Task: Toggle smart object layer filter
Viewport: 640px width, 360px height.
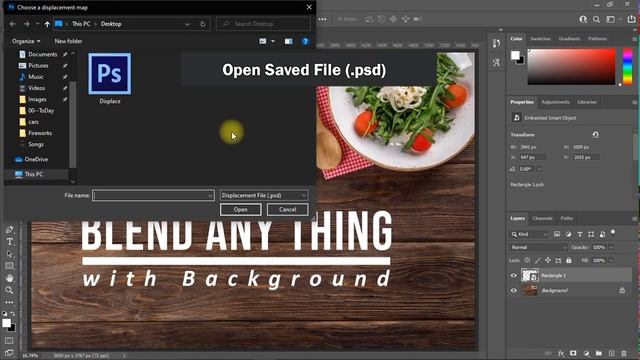Action: tap(602, 234)
